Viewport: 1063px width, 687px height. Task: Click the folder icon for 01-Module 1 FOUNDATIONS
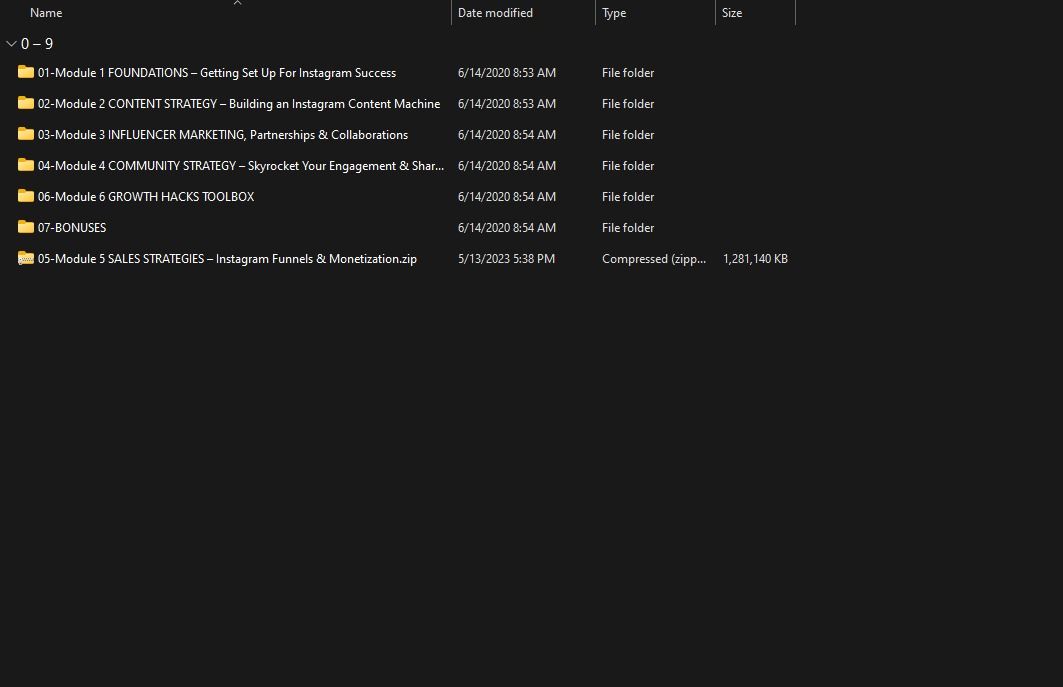coord(26,72)
